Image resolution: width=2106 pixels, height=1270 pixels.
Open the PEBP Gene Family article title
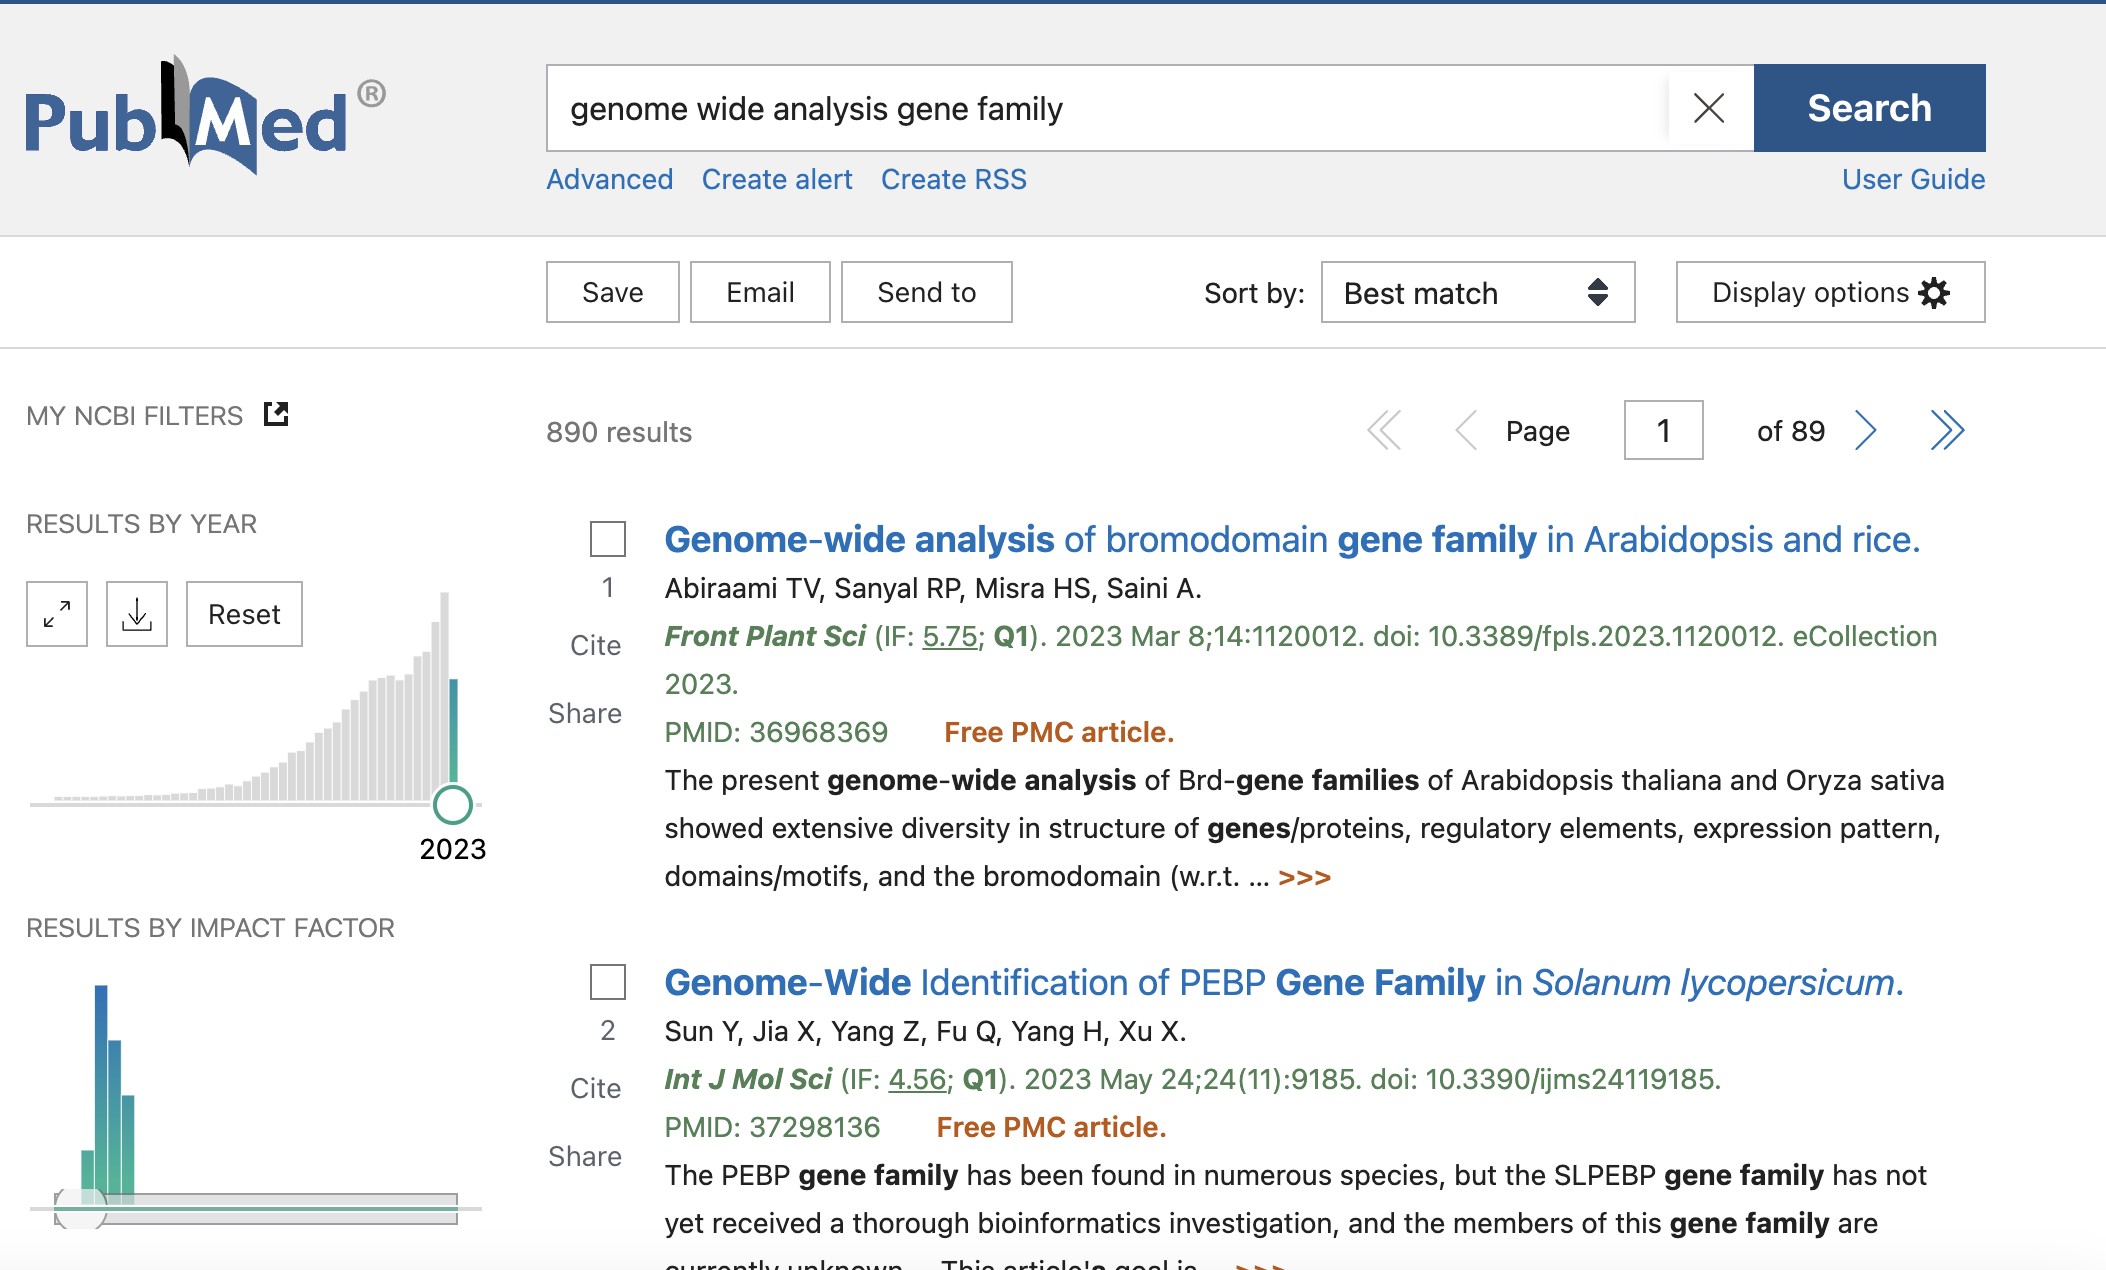1284,983
